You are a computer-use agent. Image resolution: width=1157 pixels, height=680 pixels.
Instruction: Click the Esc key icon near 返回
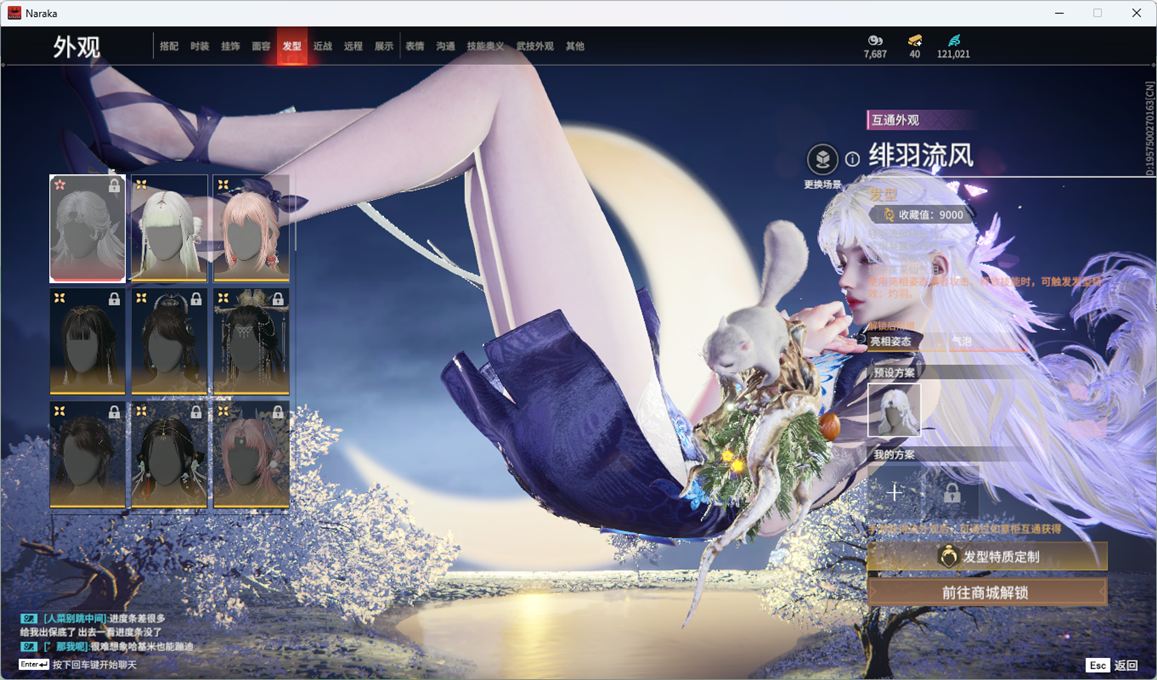pos(1097,665)
